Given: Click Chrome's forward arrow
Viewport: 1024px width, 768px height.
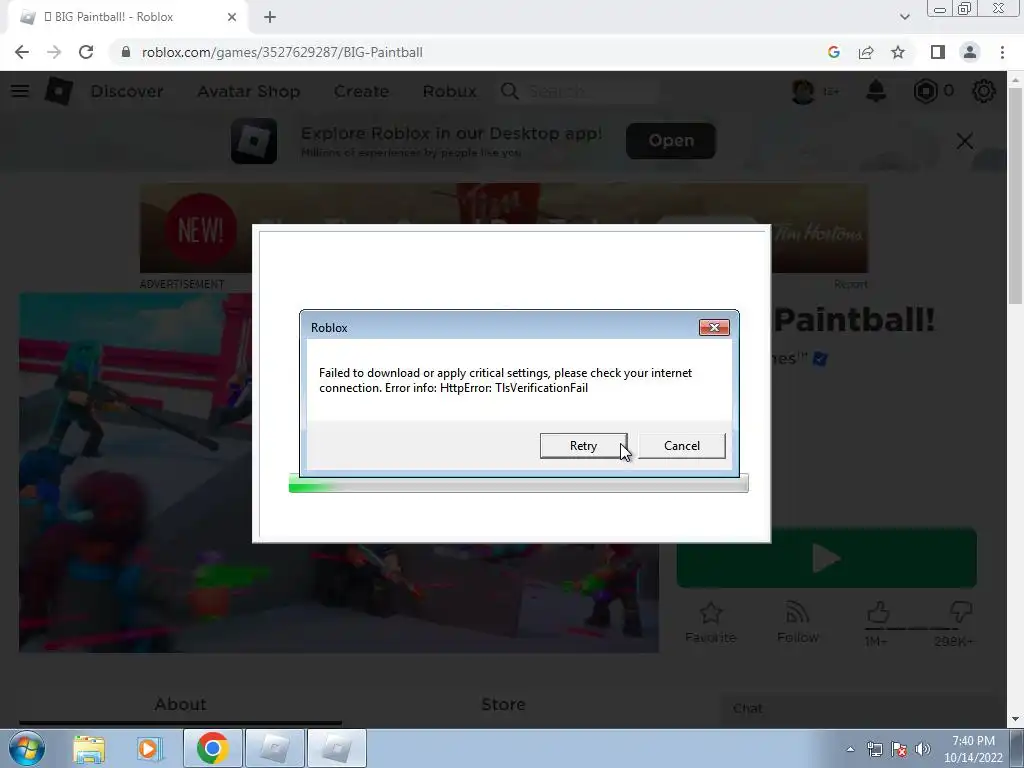Looking at the screenshot, I should tap(54, 52).
